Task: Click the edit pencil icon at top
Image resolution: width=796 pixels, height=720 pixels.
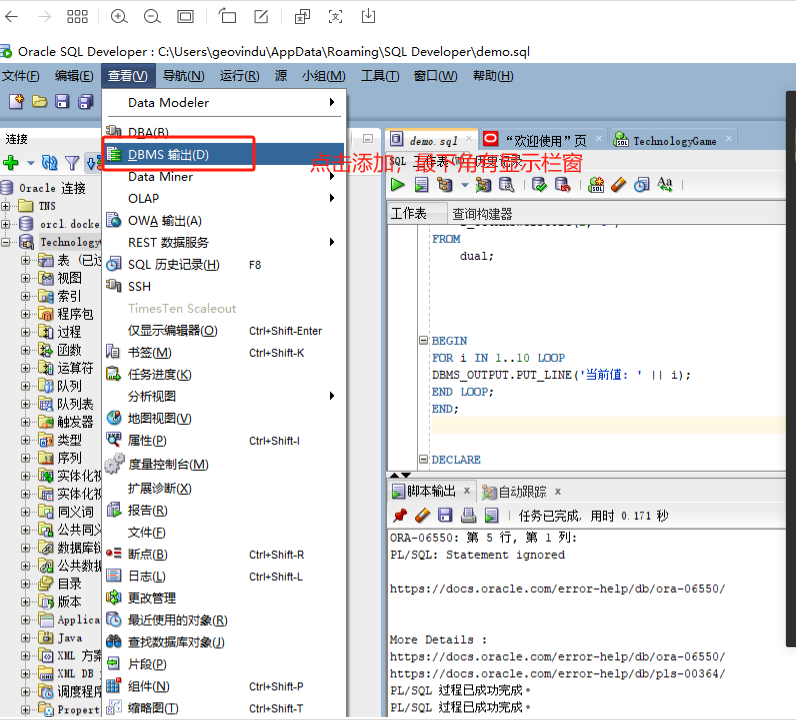Action: [261, 16]
